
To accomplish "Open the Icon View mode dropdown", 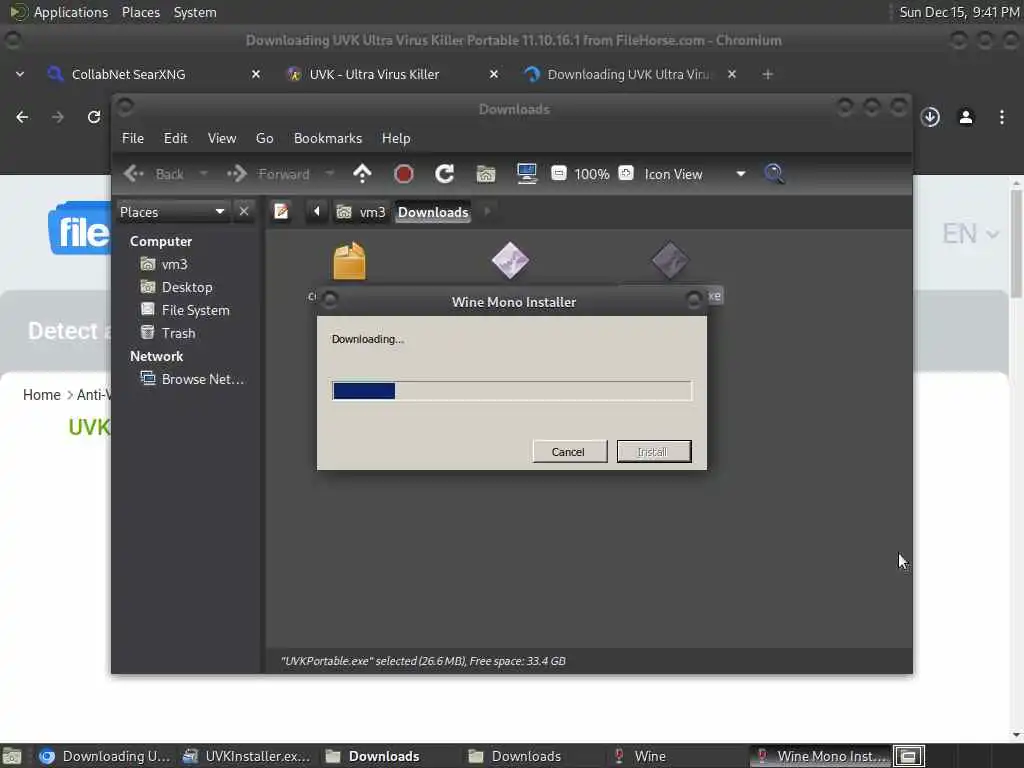I will [695, 174].
